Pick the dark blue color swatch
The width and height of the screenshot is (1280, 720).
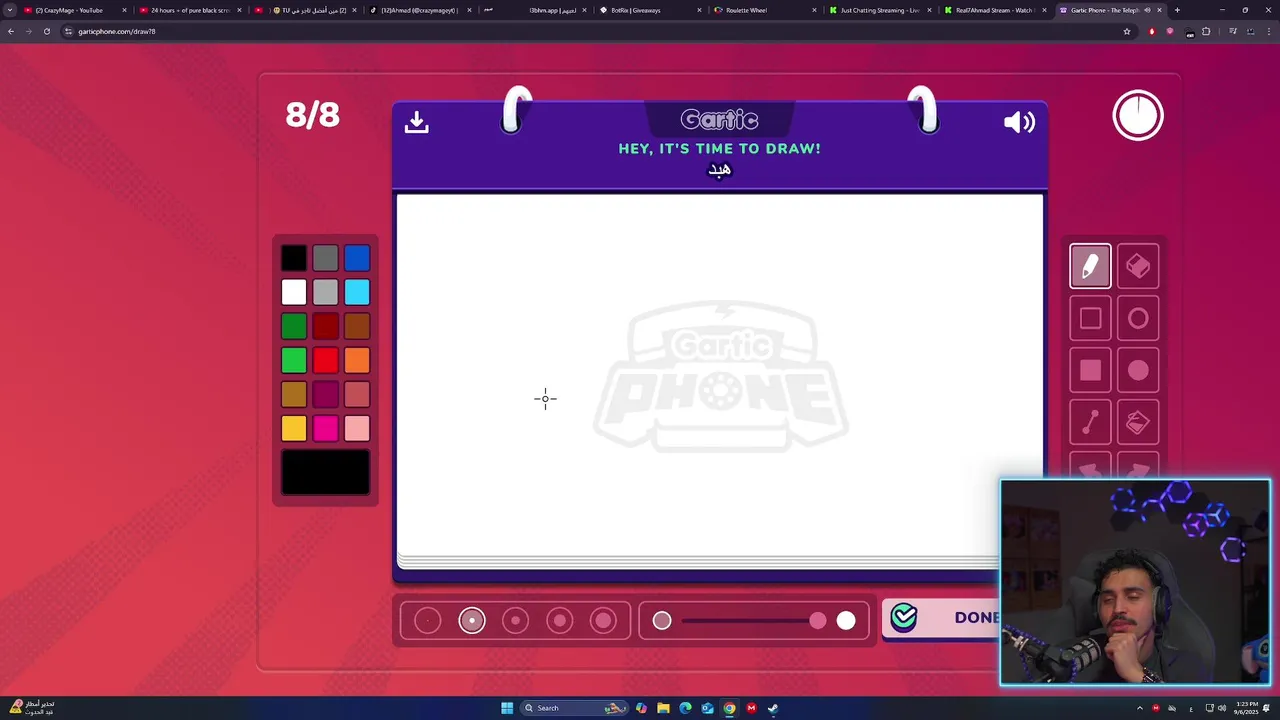click(x=357, y=258)
